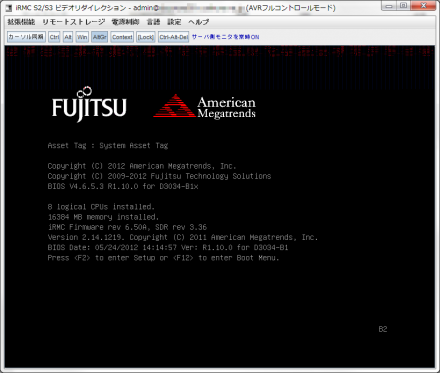The height and width of the screenshot is (373, 440).
Task: Open the 電源制御 power control menu
Action: (125, 22)
